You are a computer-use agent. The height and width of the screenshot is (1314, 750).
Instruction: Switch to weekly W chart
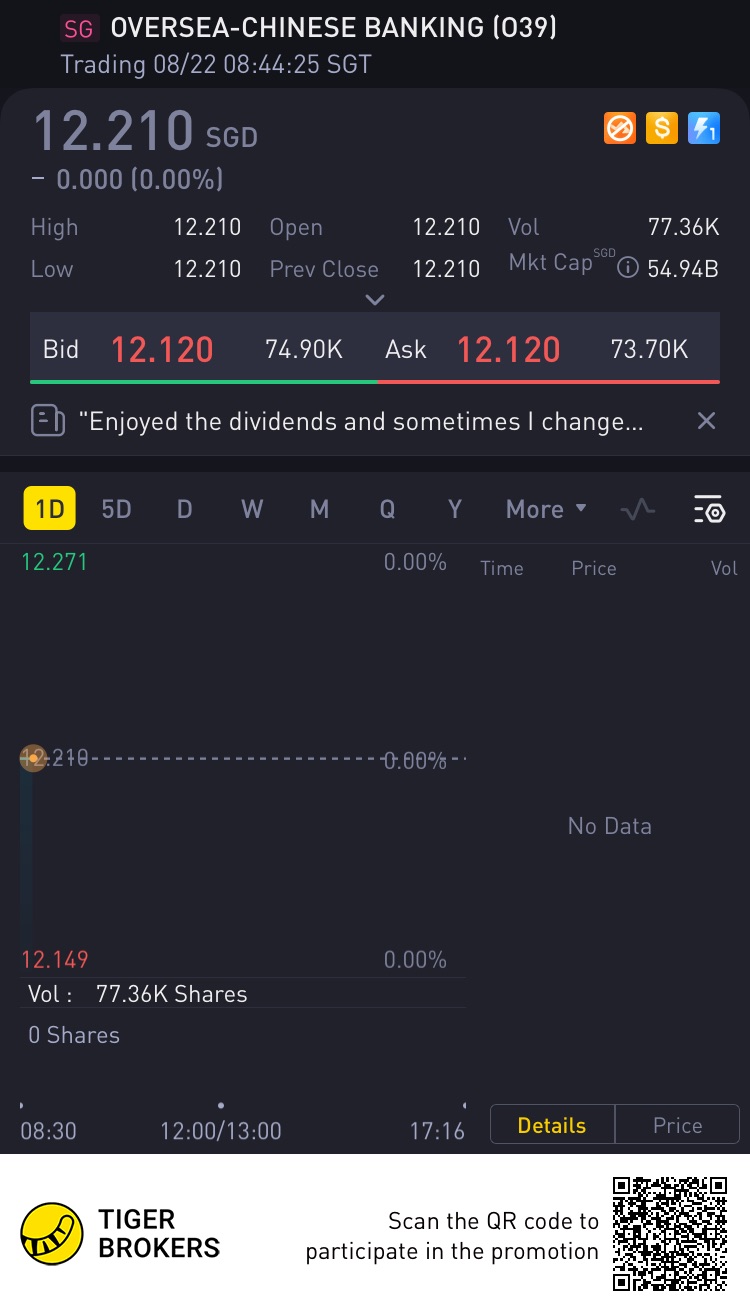252,509
